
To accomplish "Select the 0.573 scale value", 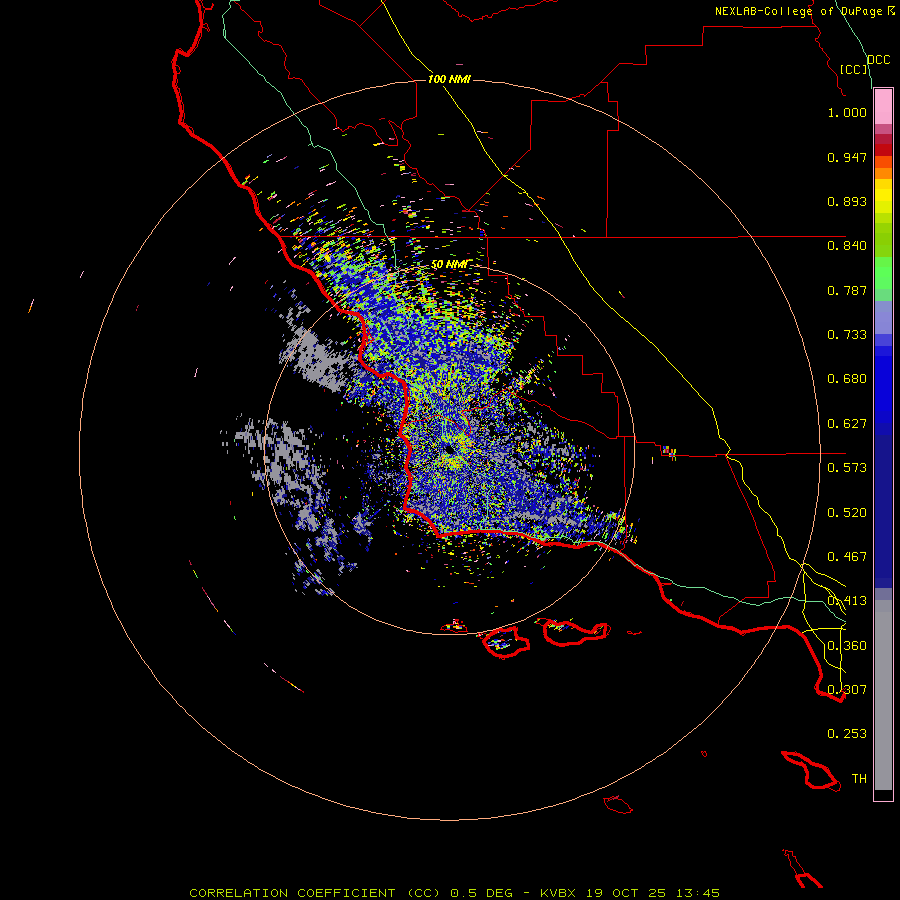I will click(847, 468).
